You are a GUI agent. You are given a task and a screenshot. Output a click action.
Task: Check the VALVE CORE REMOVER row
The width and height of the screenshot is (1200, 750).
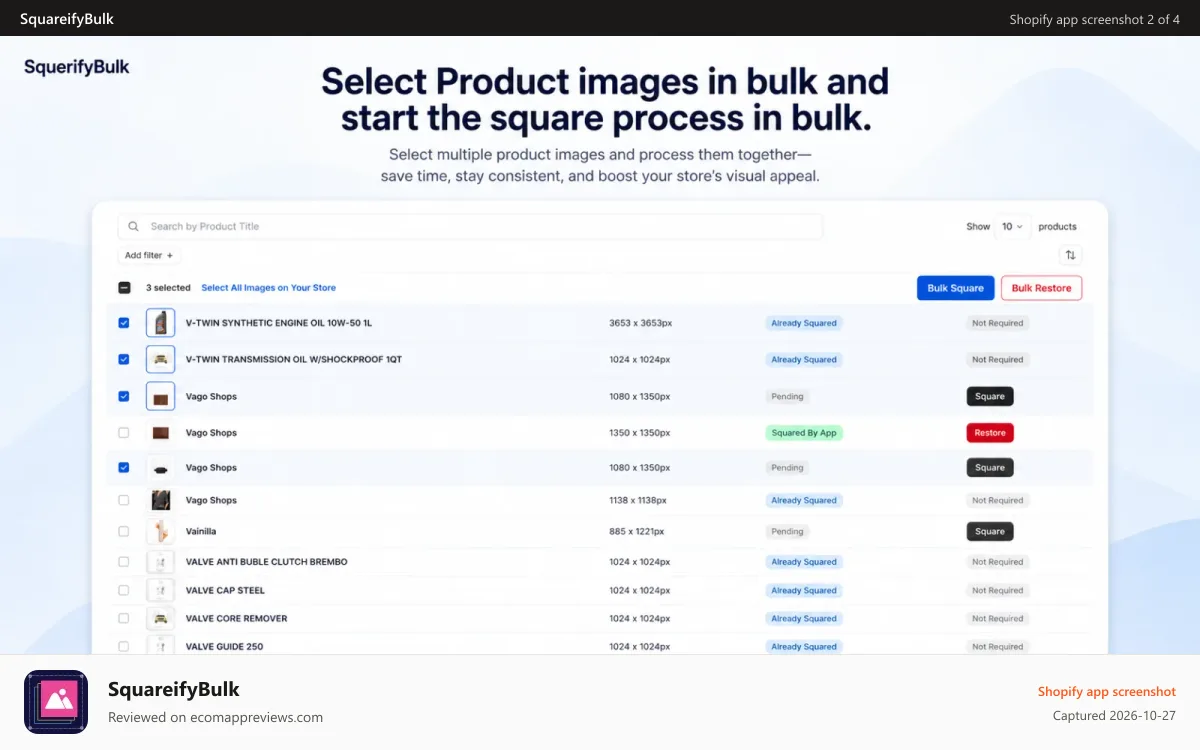(x=124, y=618)
